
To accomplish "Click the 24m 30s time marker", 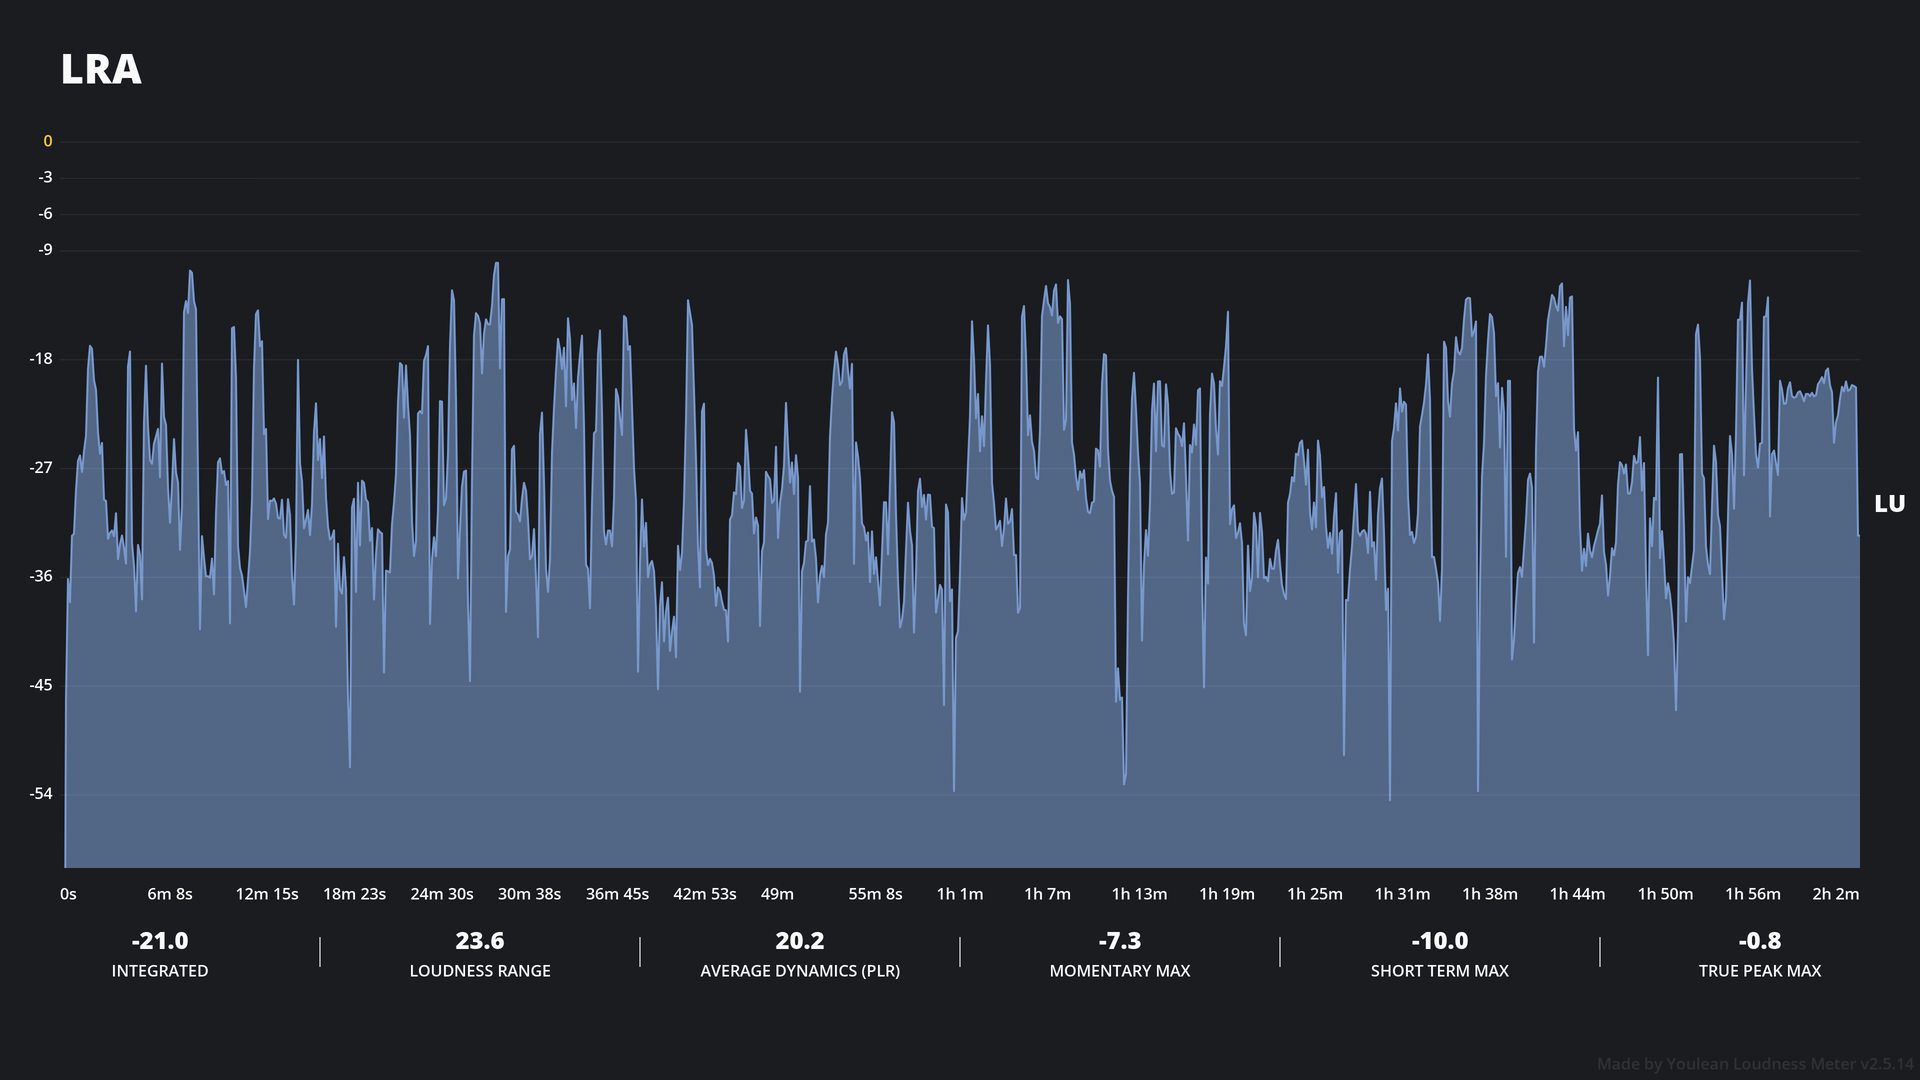I will click(x=442, y=894).
